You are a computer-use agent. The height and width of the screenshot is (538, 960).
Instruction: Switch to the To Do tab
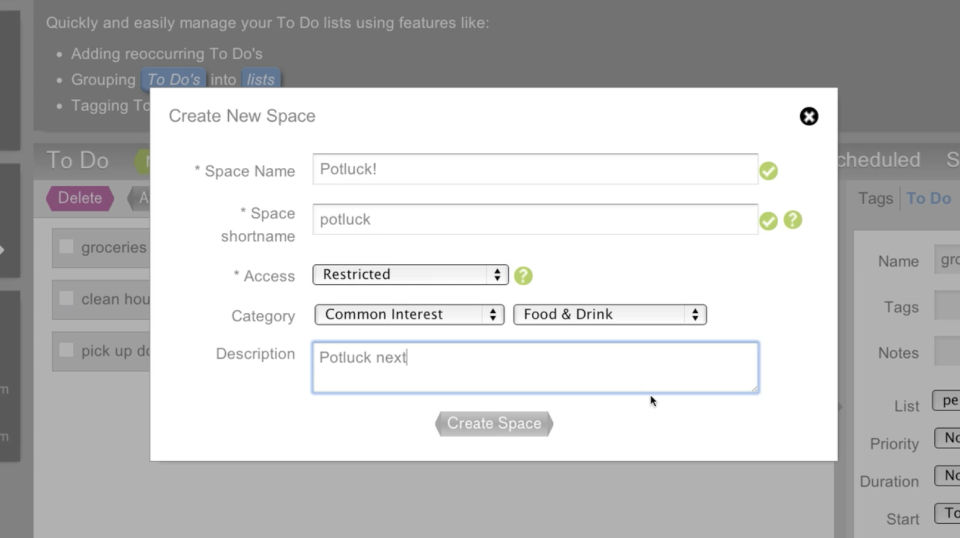click(928, 198)
